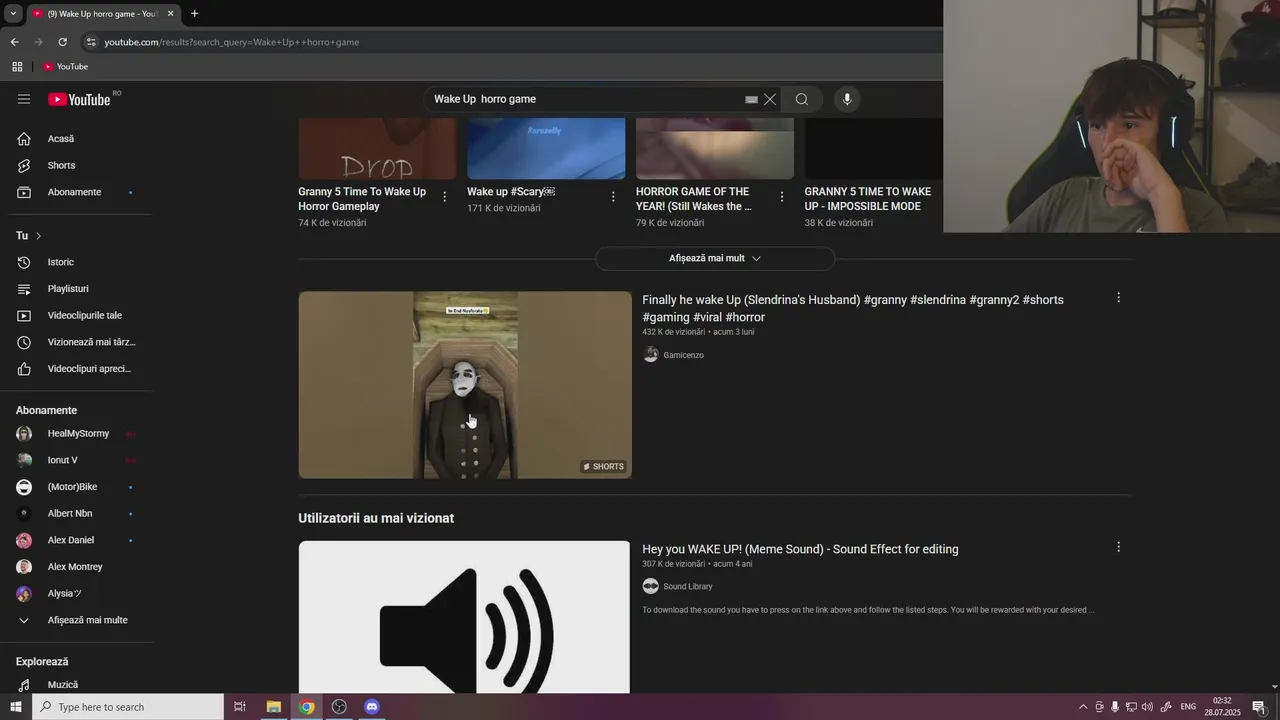Click in the YouTube search field
Viewport: 1280px width, 720px height.
click(x=585, y=99)
